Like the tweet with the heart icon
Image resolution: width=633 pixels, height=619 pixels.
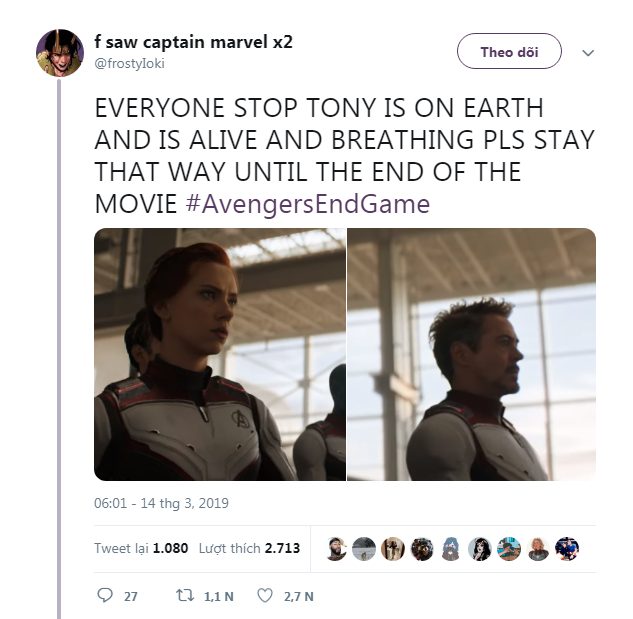[265, 595]
